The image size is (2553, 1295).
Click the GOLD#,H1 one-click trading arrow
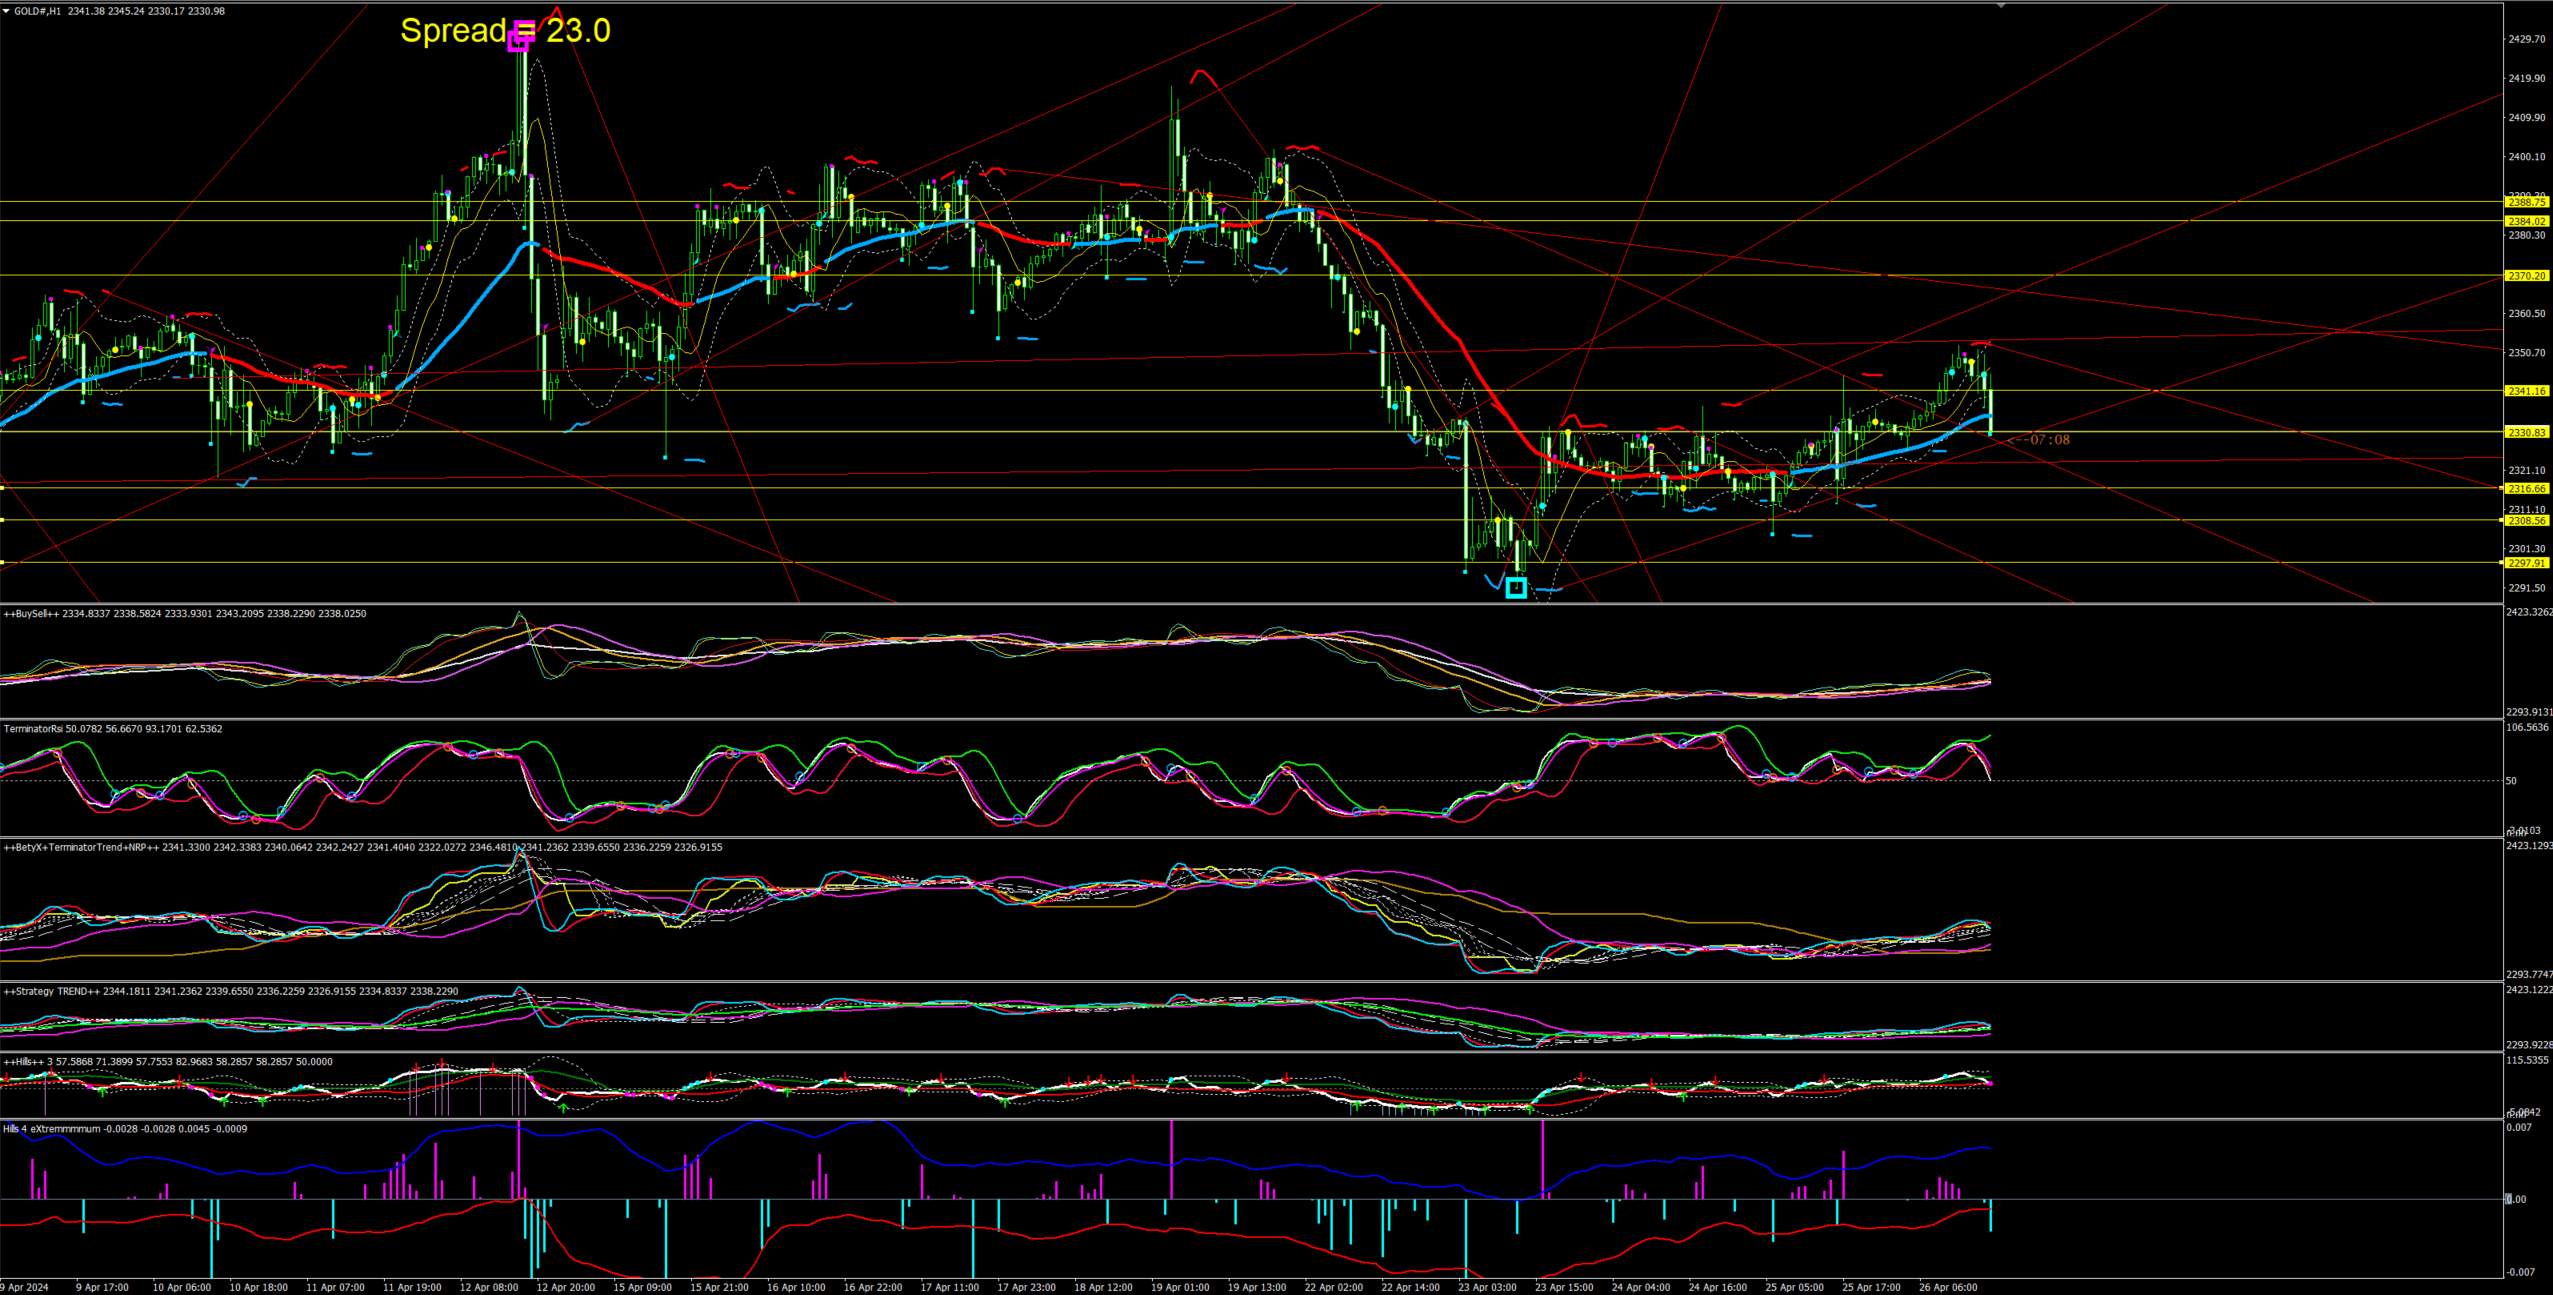(7, 11)
